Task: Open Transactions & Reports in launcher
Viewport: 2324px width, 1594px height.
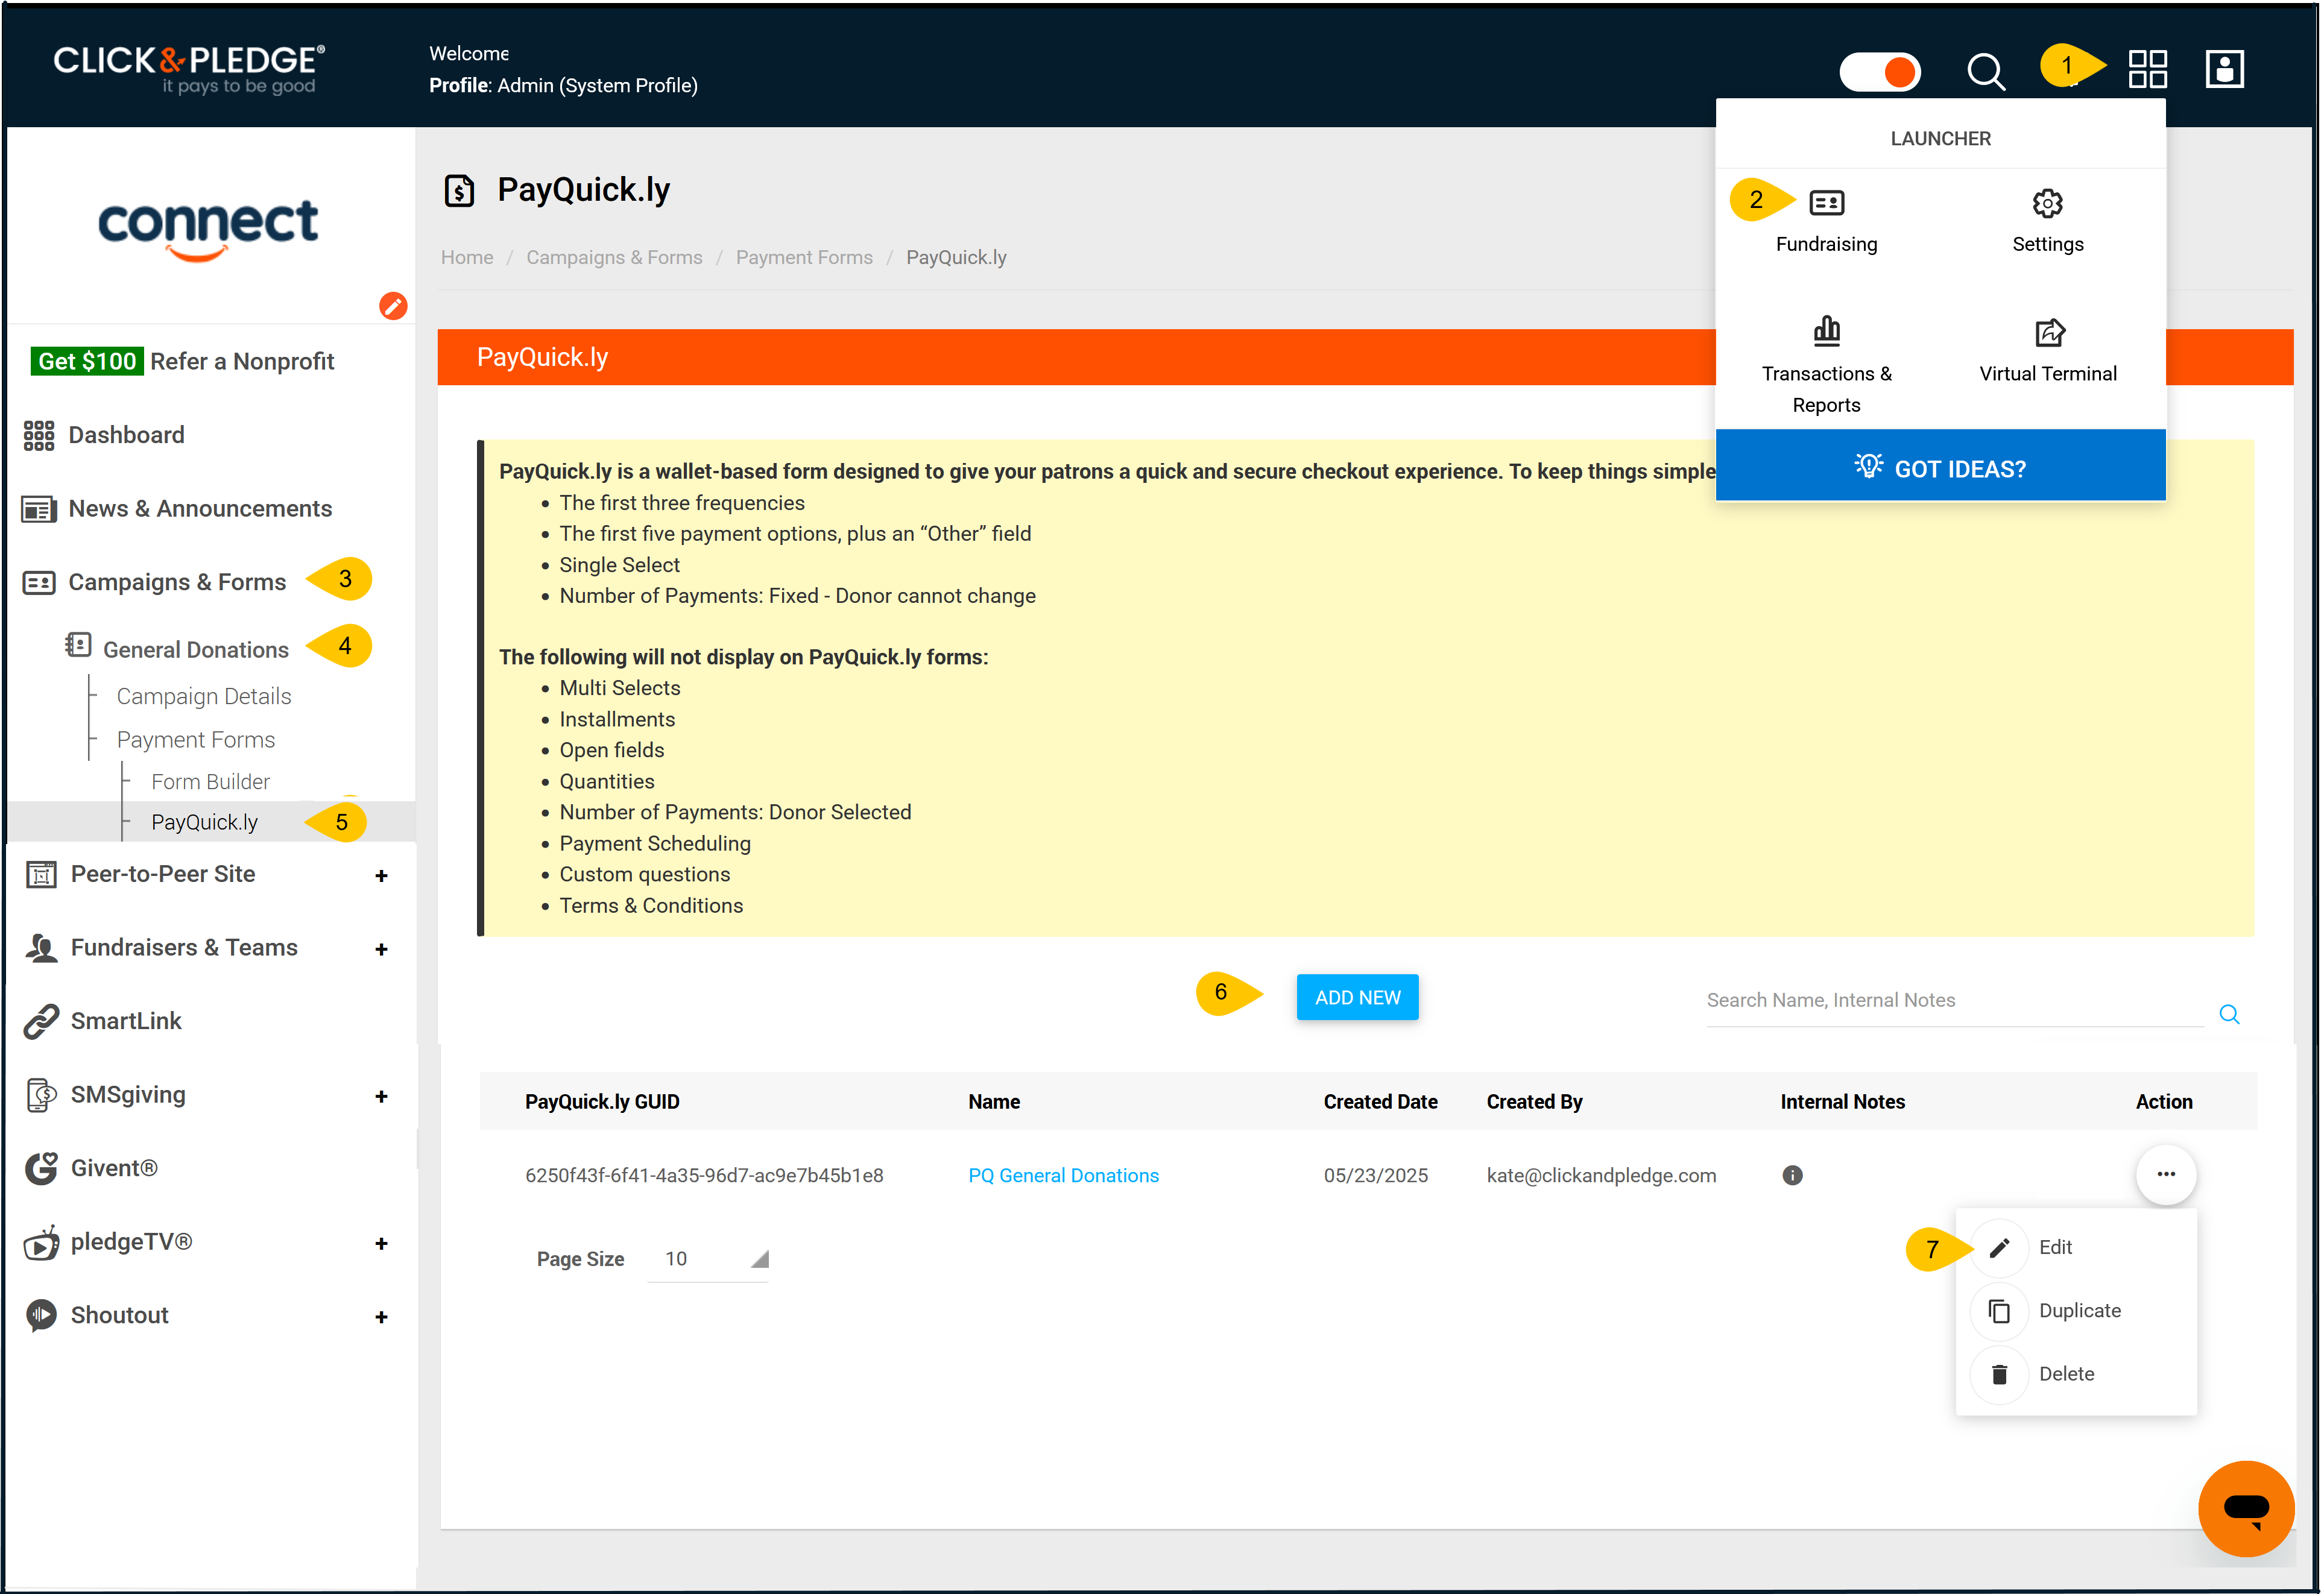Action: click(x=1826, y=365)
